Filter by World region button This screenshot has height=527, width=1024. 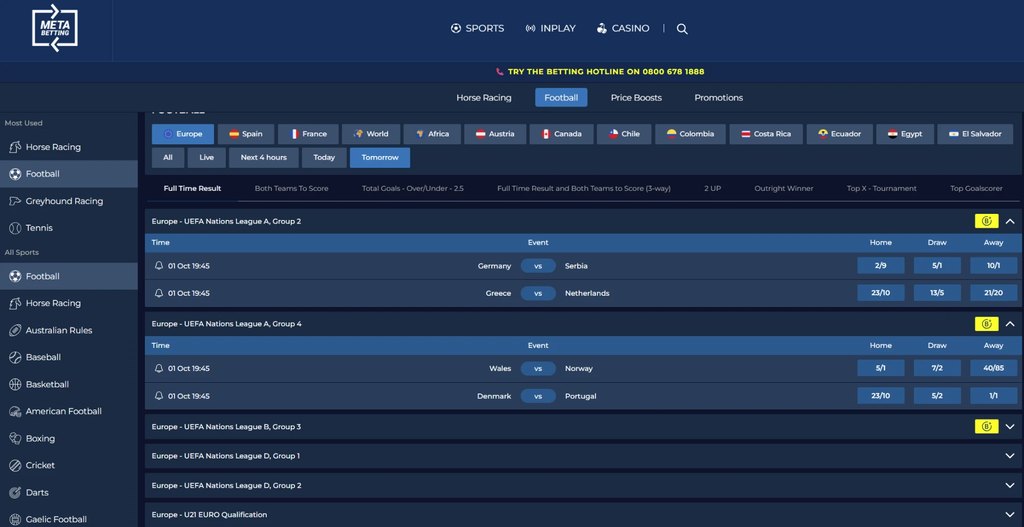point(370,134)
